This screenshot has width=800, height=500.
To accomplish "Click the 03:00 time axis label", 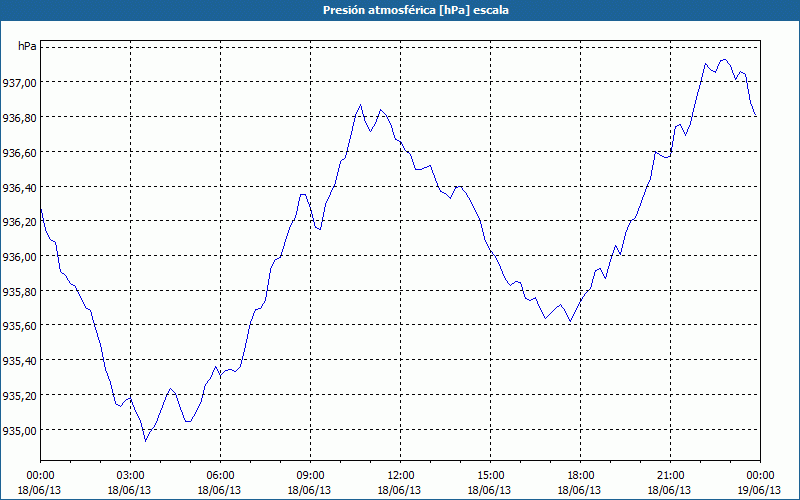I will point(131,476).
